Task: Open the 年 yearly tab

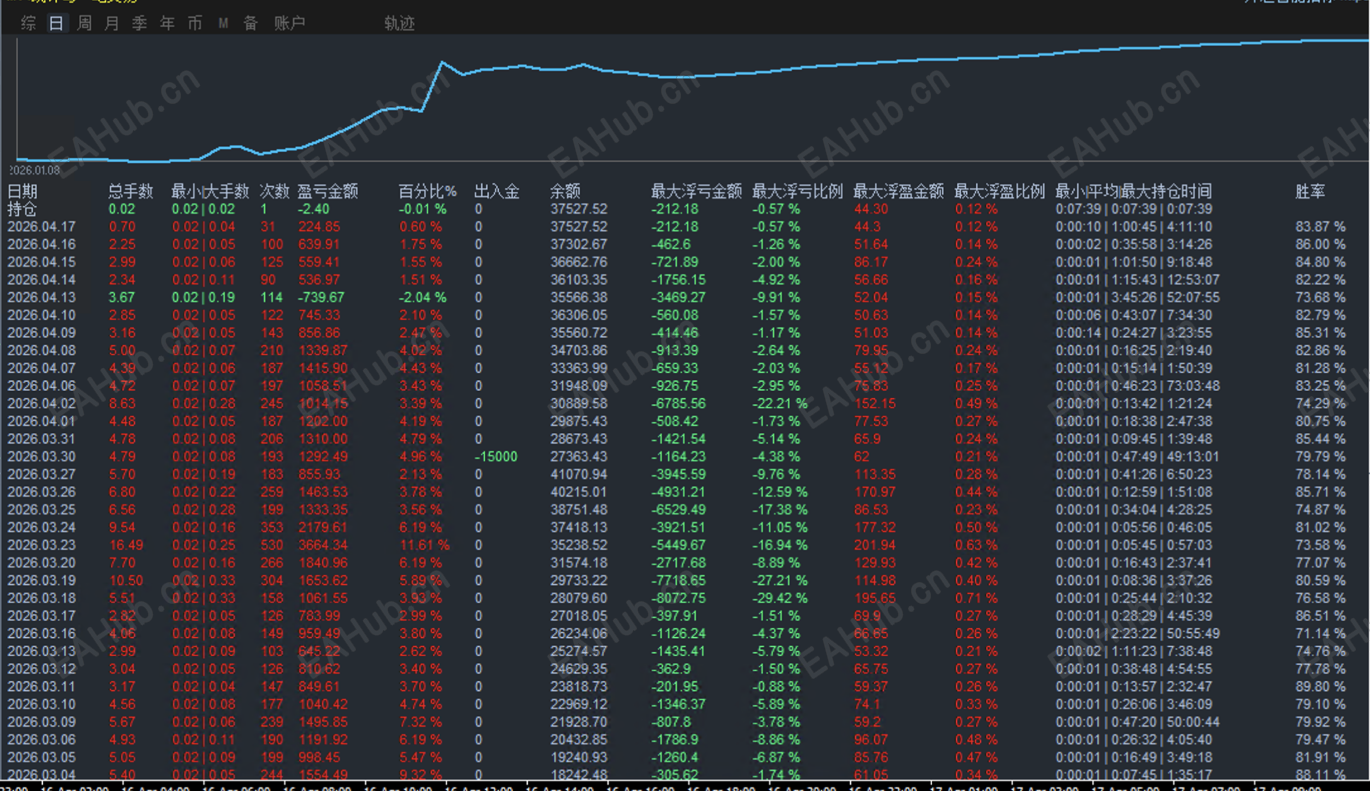Action: click(167, 23)
